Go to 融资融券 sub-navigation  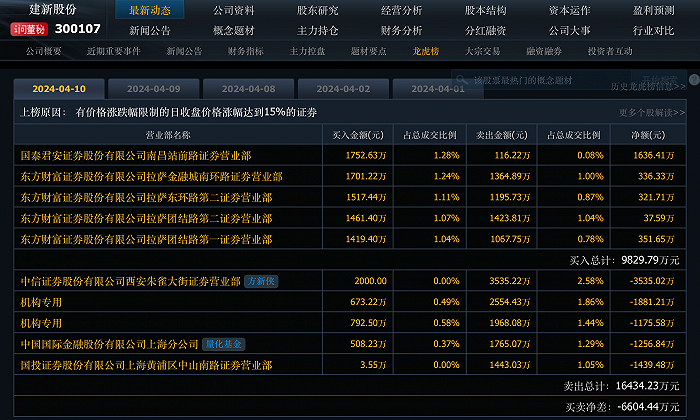pos(544,51)
